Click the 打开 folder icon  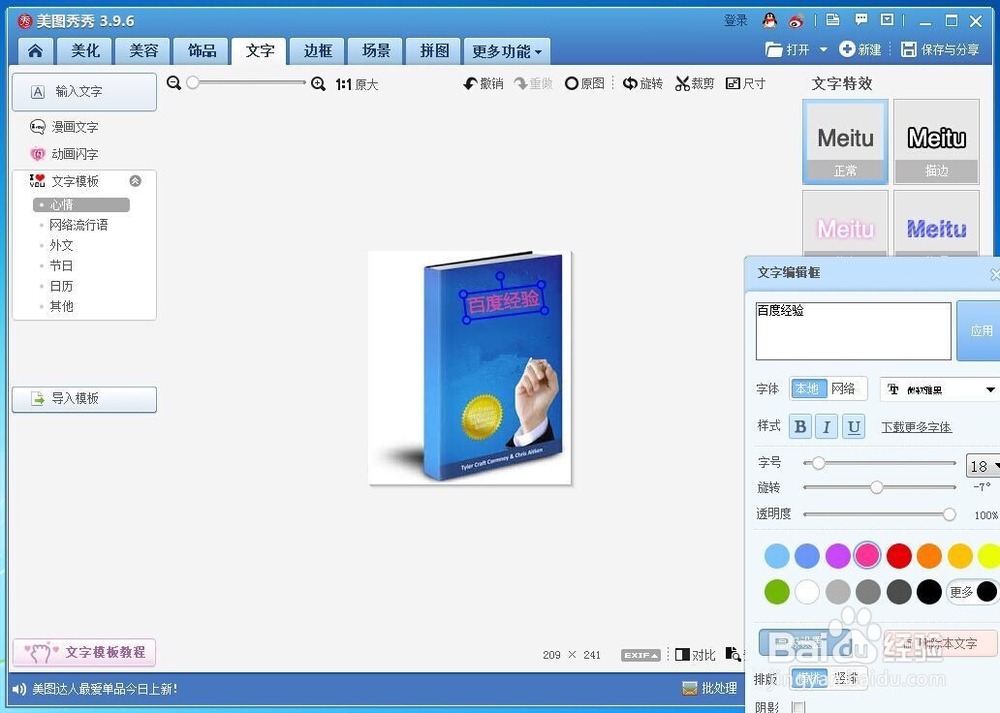pos(774,50)
